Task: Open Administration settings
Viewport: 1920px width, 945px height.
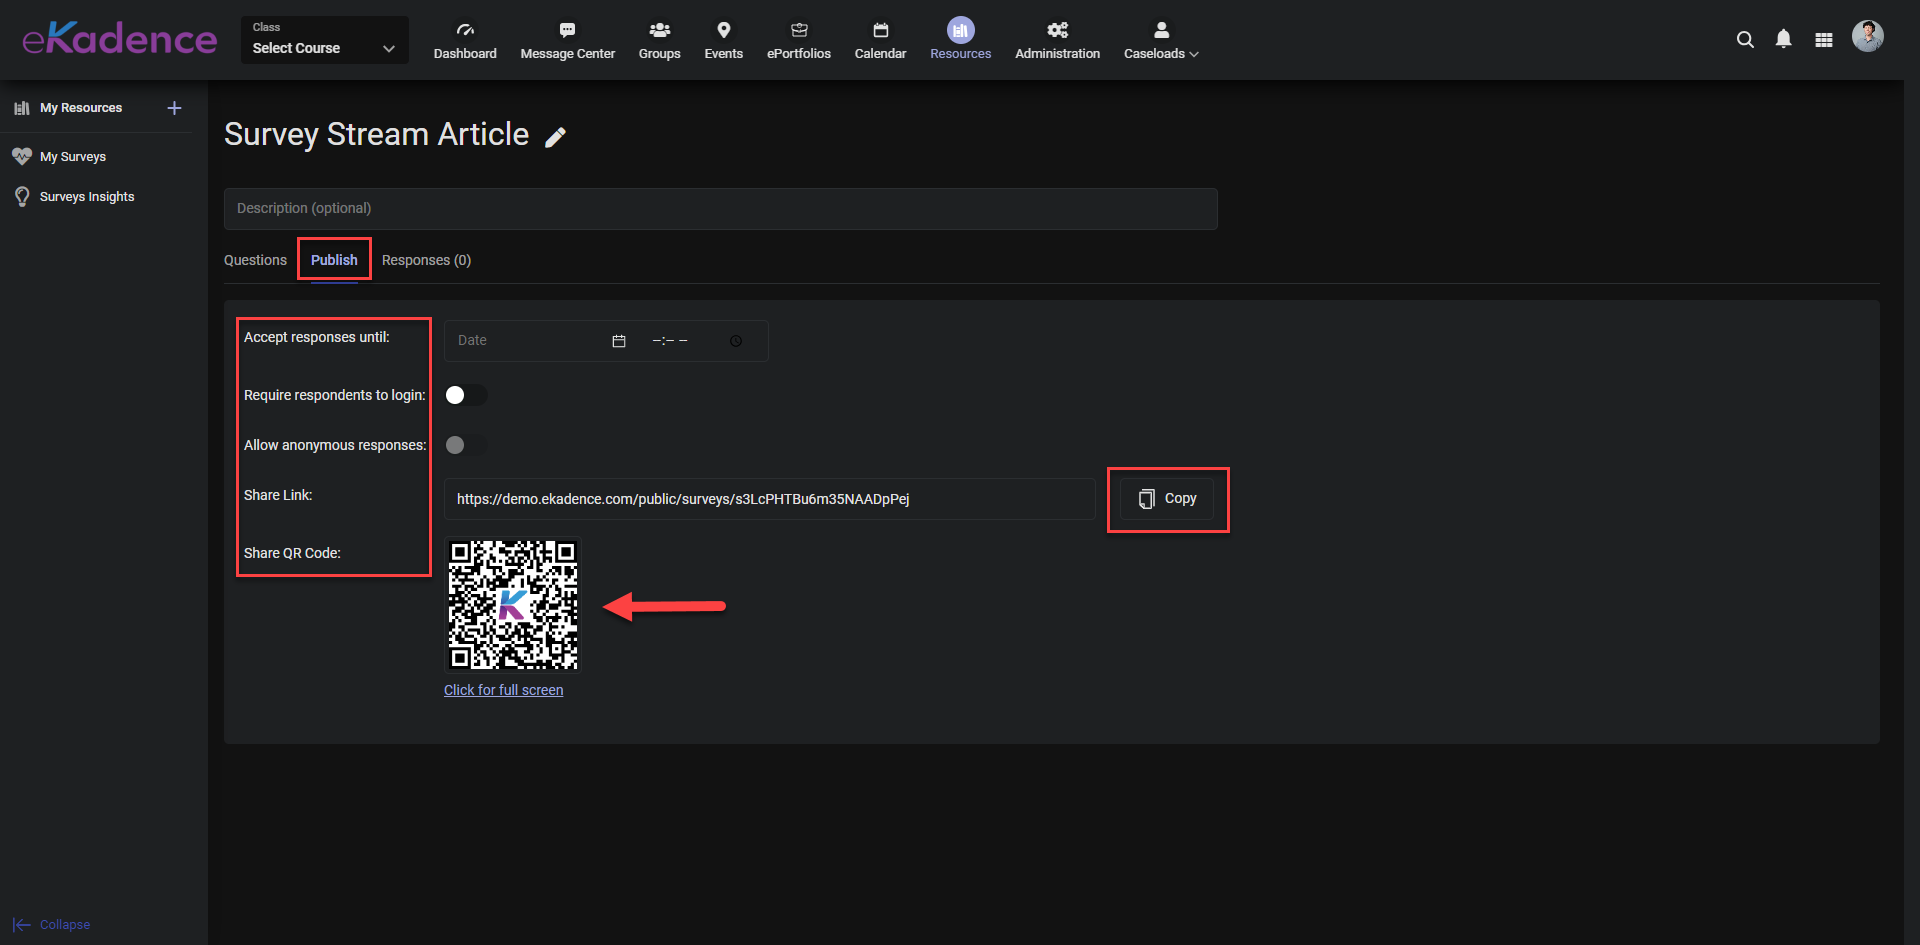Action: [x=1057, y=41]
